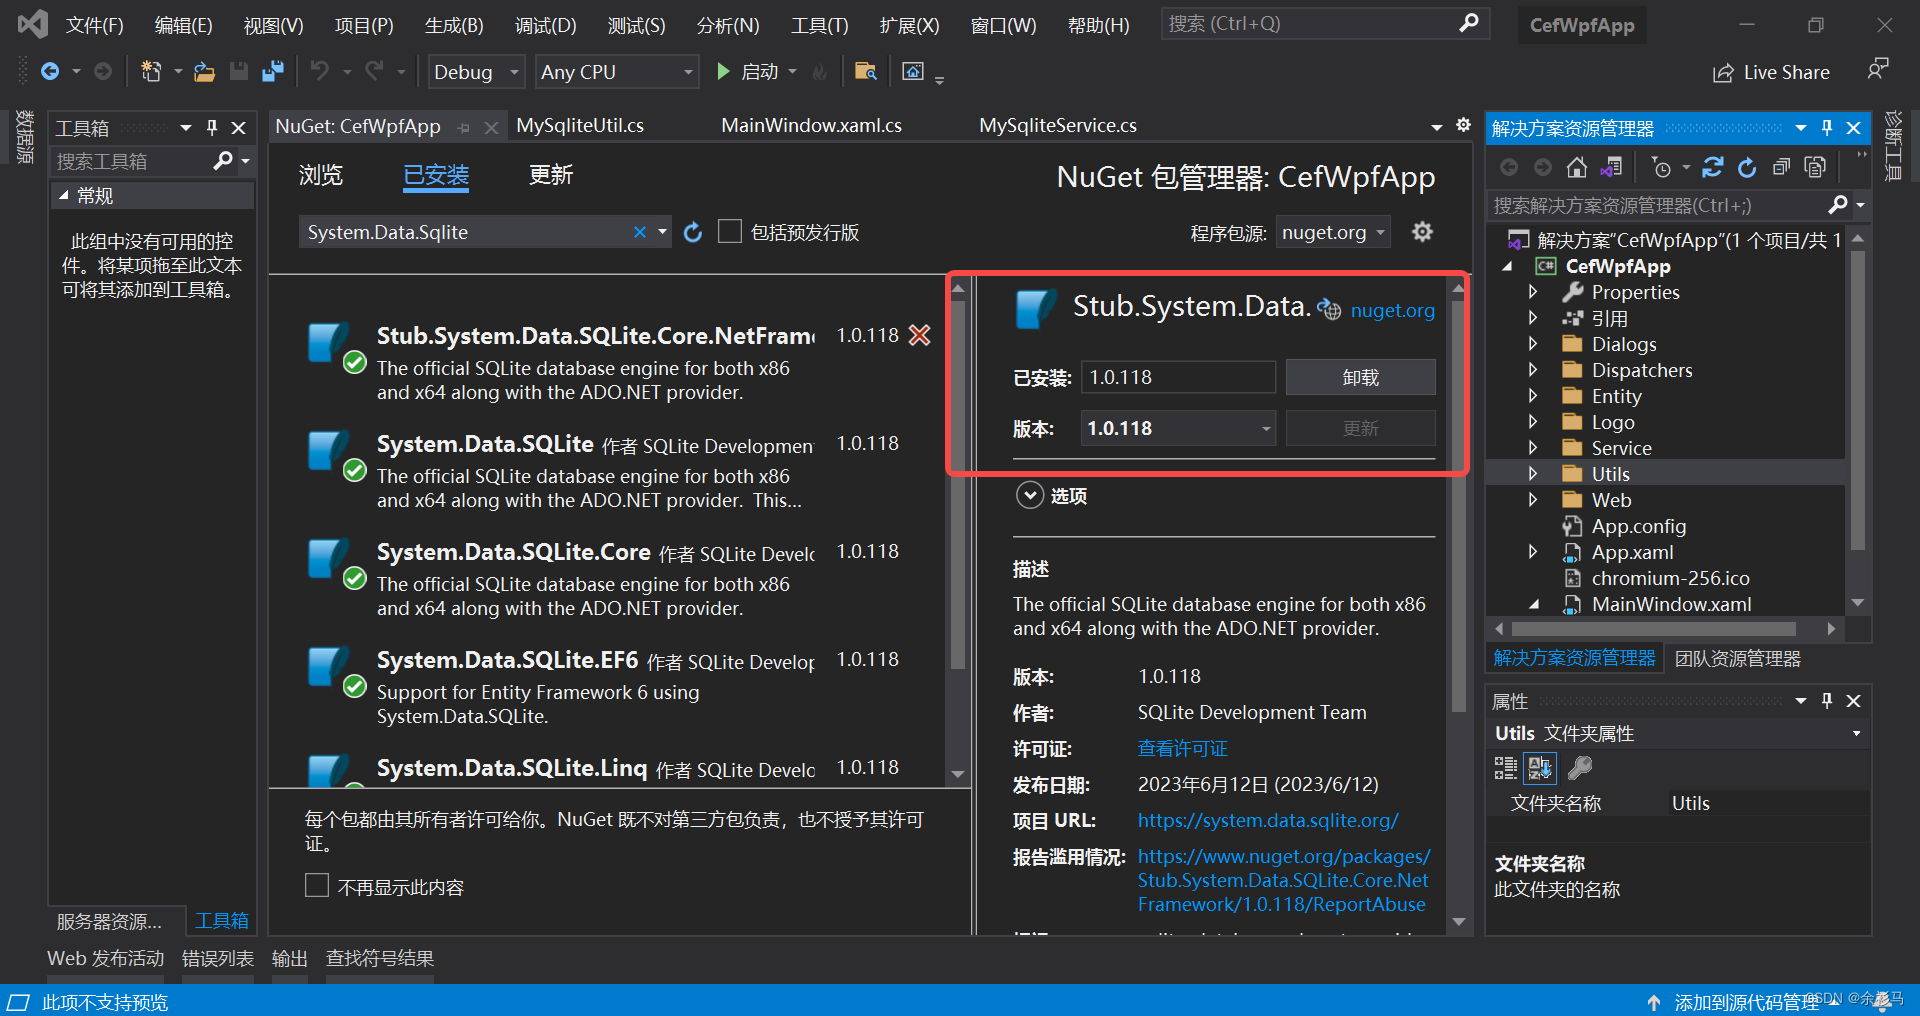Pin the 解决方案资源管理器 panel

(1827, 128)
